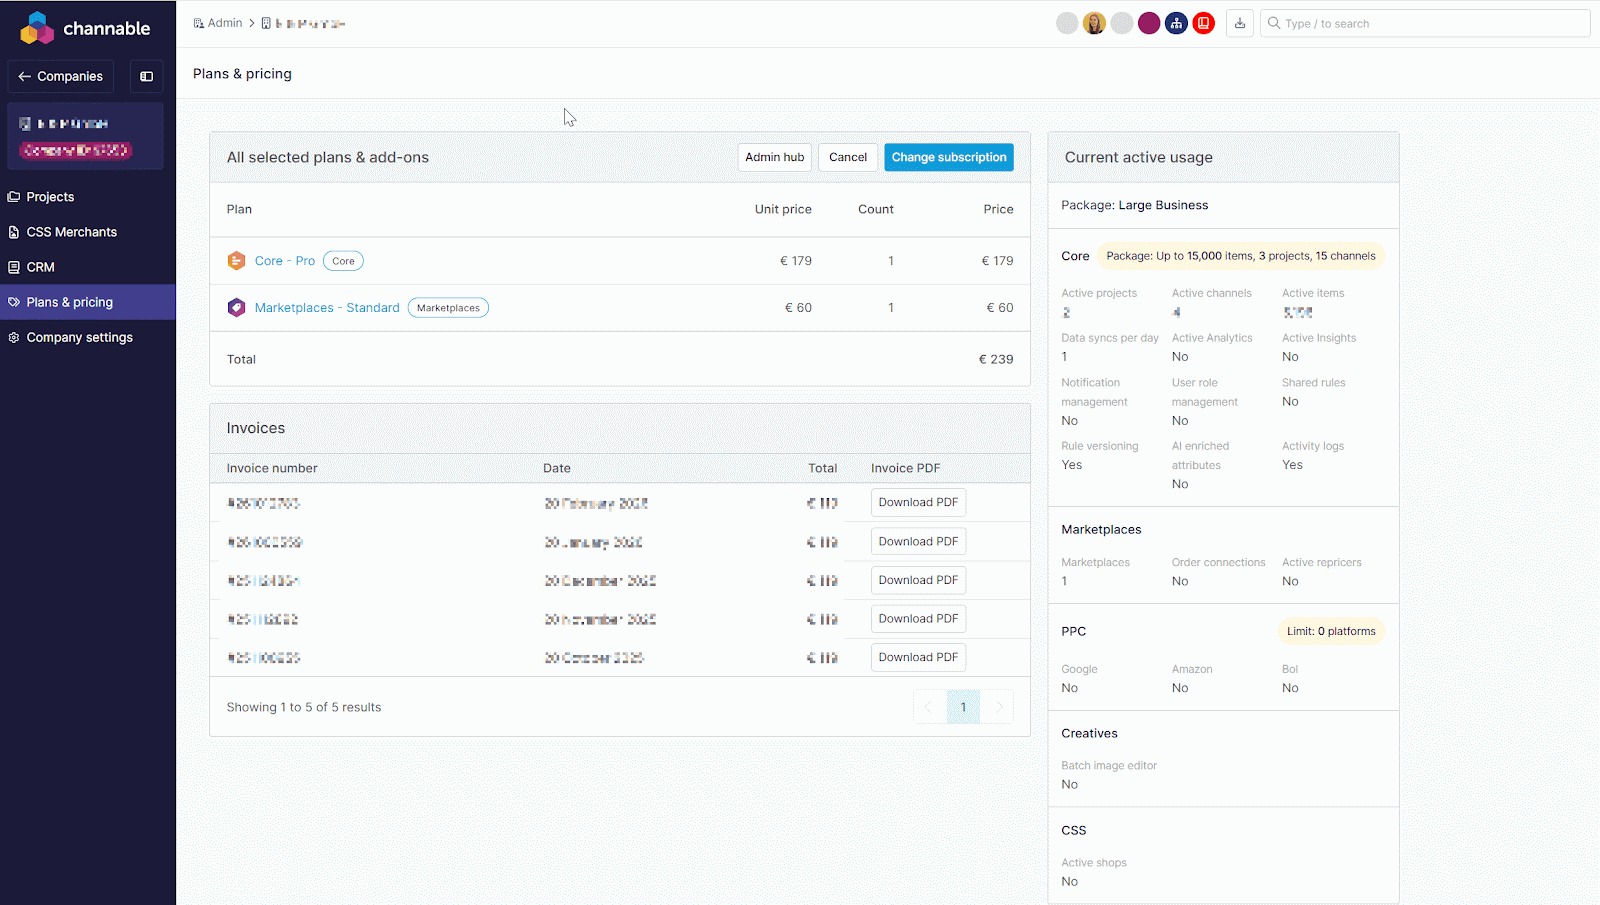Download PDF for the first invoice
The width and height of the screenshot is (1600, 905).
[918, 502]
